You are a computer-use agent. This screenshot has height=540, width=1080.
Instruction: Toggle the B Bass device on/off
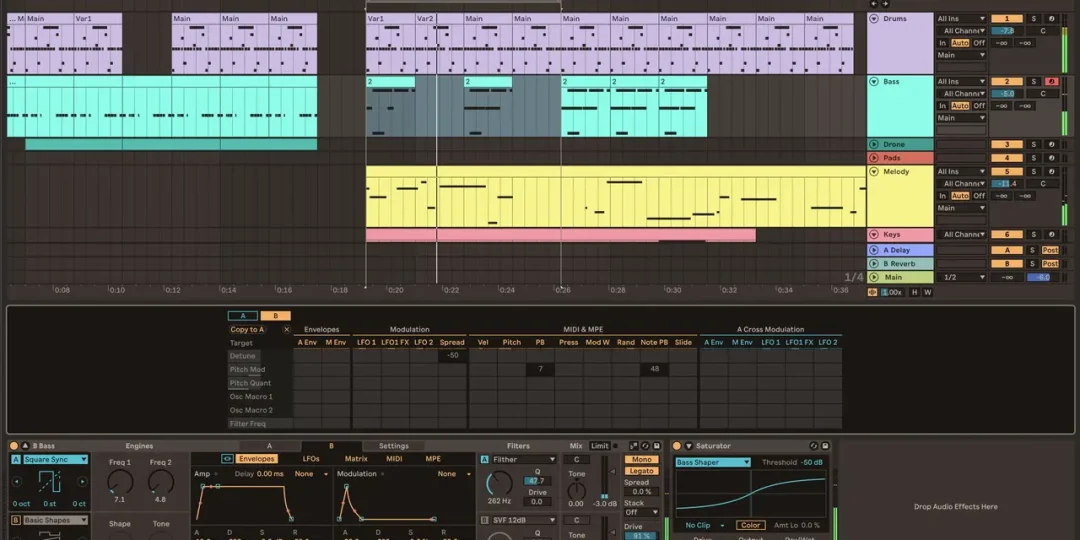(x=14, y=446)
